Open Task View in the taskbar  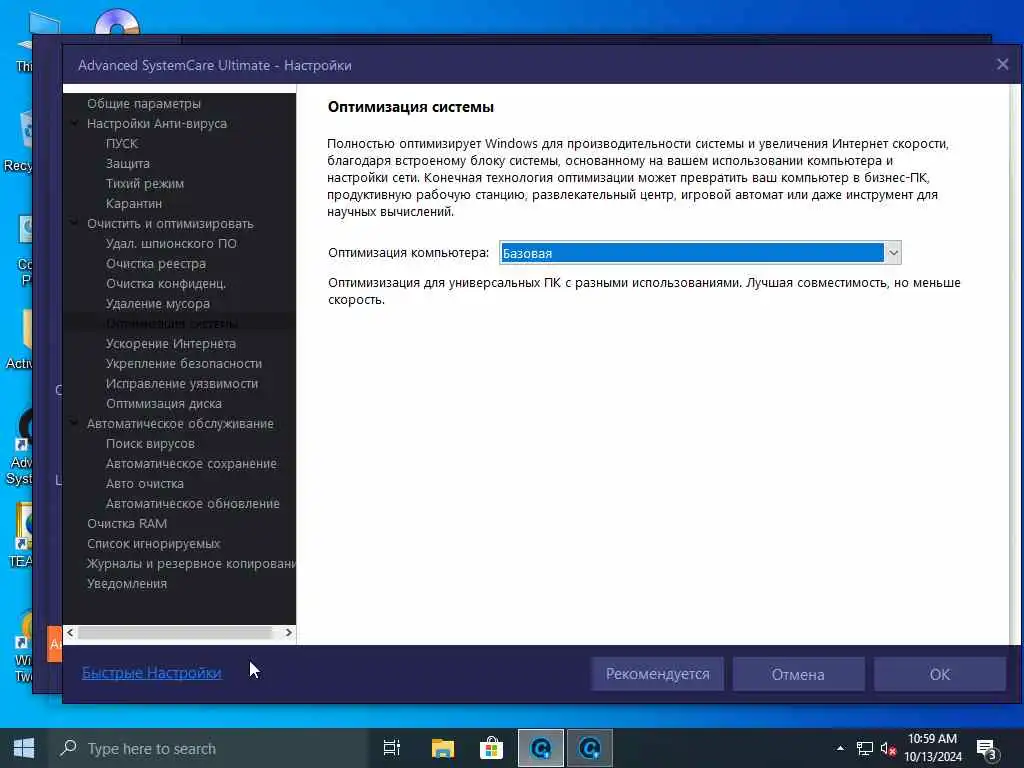[392, 748]
